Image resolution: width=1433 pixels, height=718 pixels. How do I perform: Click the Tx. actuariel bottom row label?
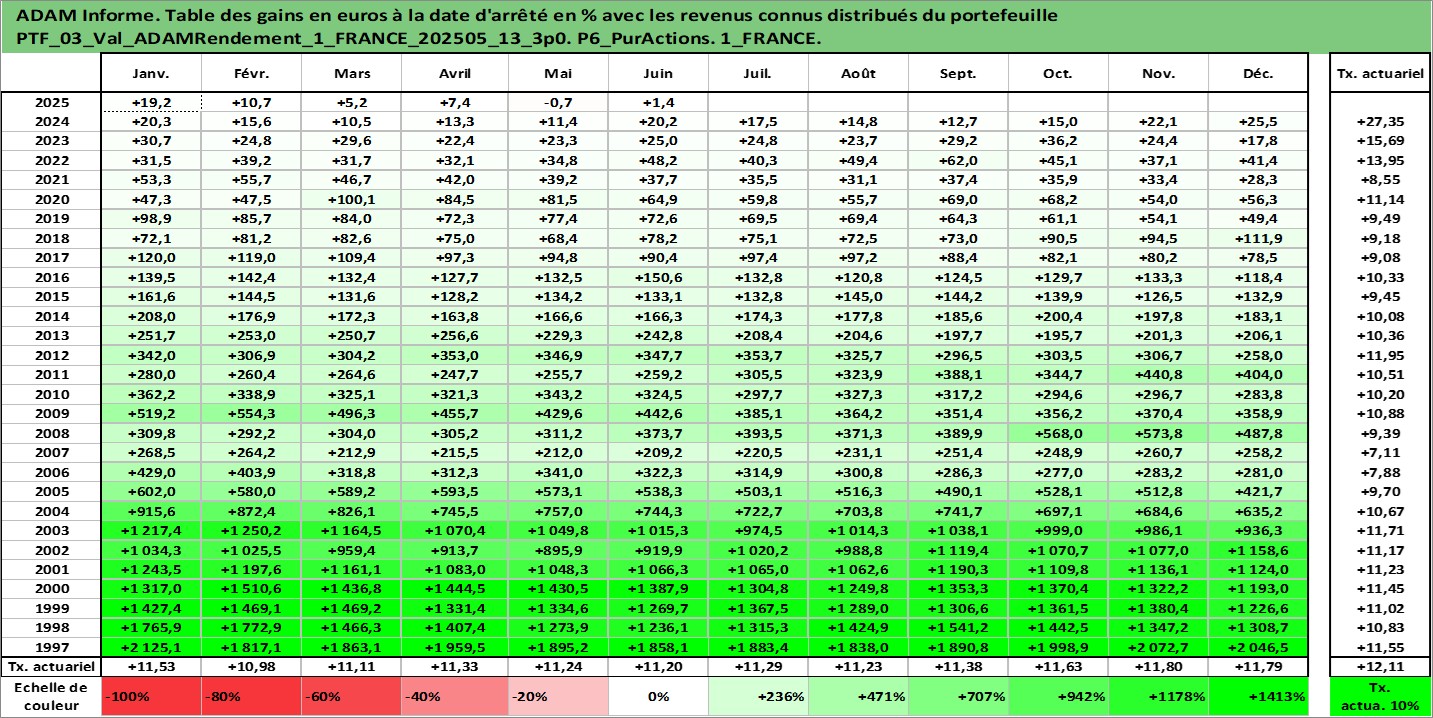(51, 666)
